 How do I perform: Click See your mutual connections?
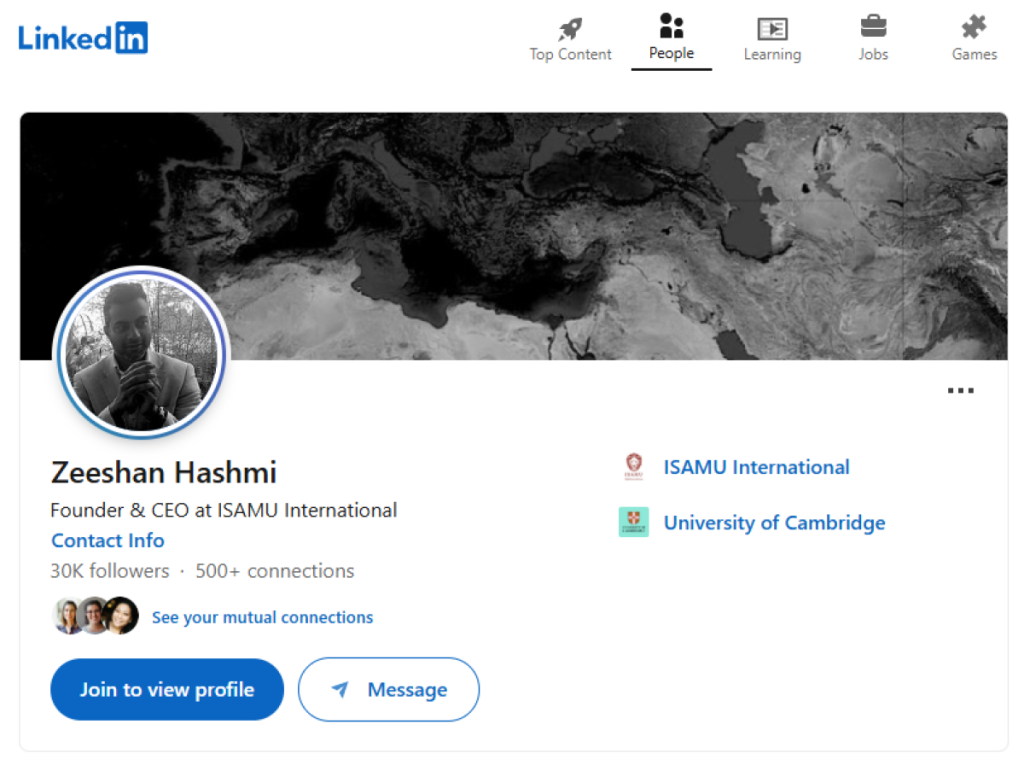point(262,617)
